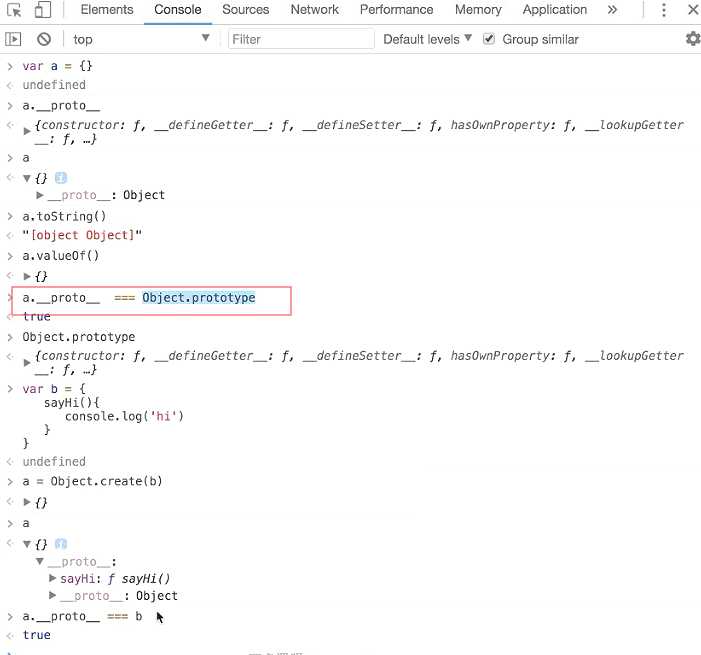Click the a.toString() command line
The width and height of the screenshot is (701, 655).
[x=64, y=216]
